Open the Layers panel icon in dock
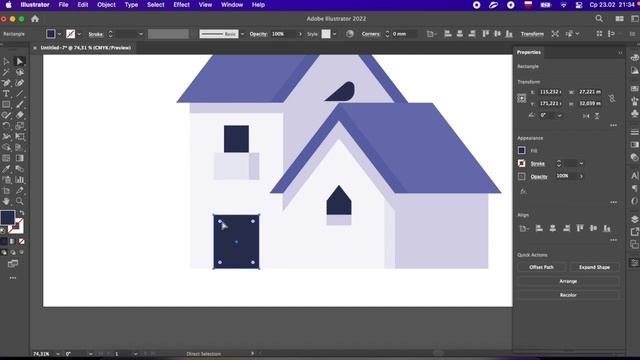This screenshot has height=360, width=640. click(x=634, y=220)
